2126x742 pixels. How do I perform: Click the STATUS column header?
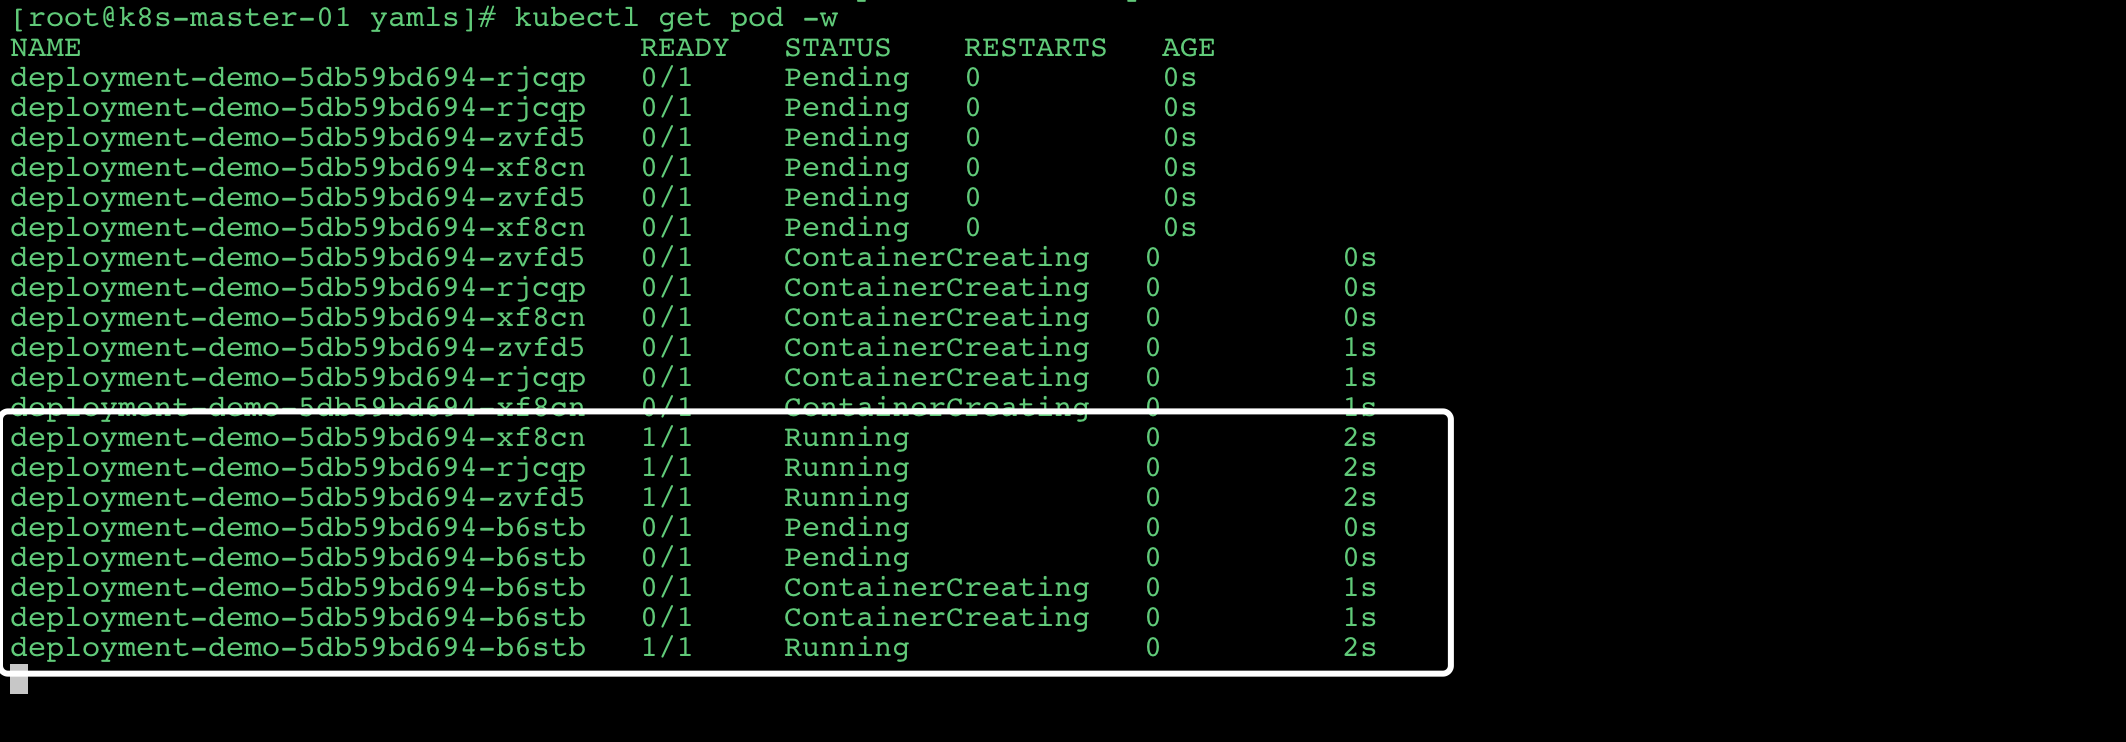837,48
